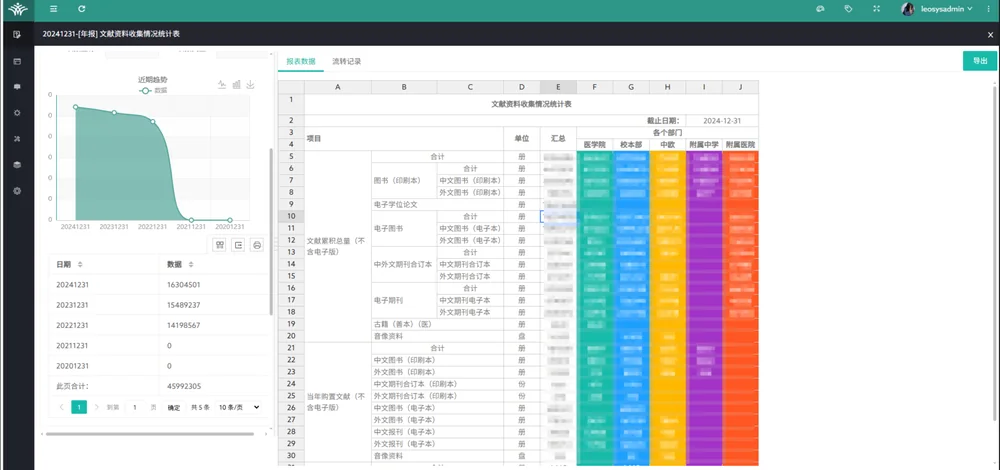Viewport: 1000px width, 470px height.
Task: Select the 报表数据 tab
Action: [301, 61]
